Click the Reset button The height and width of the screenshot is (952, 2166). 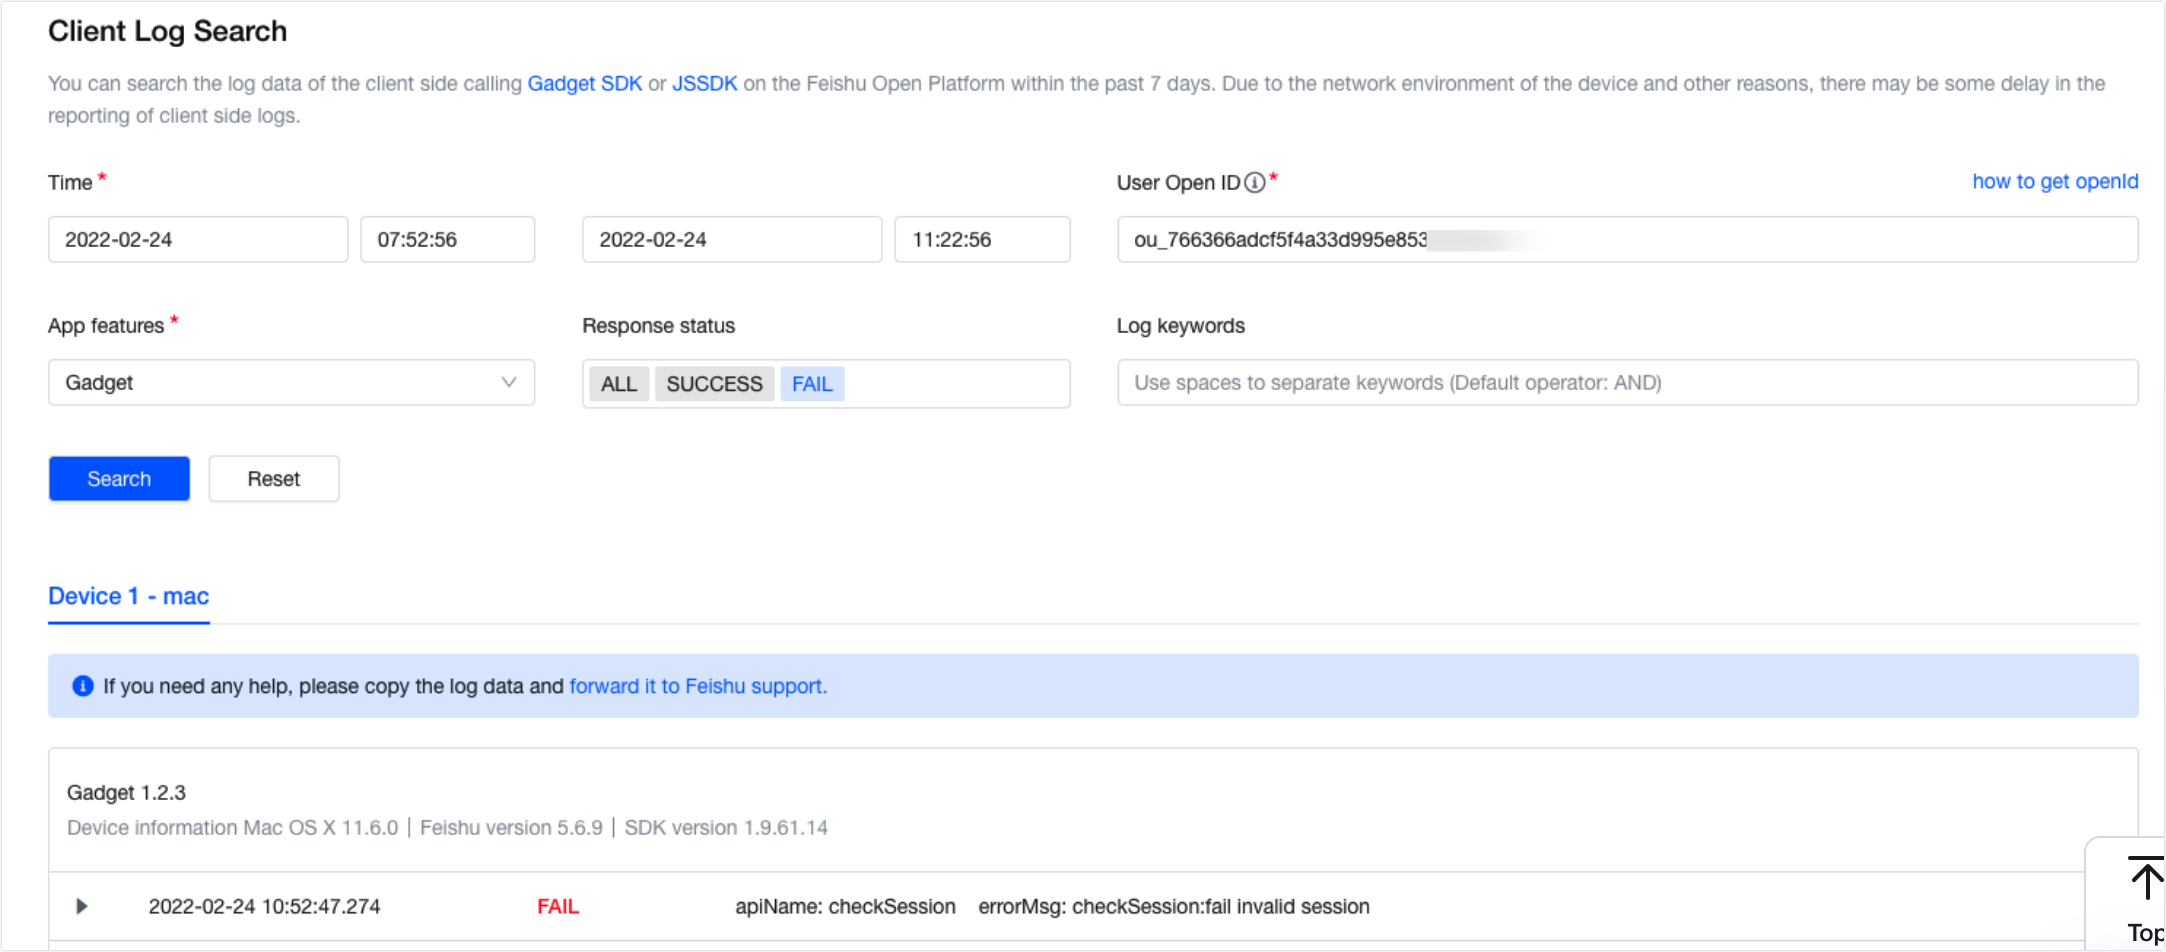coord(274,479)
